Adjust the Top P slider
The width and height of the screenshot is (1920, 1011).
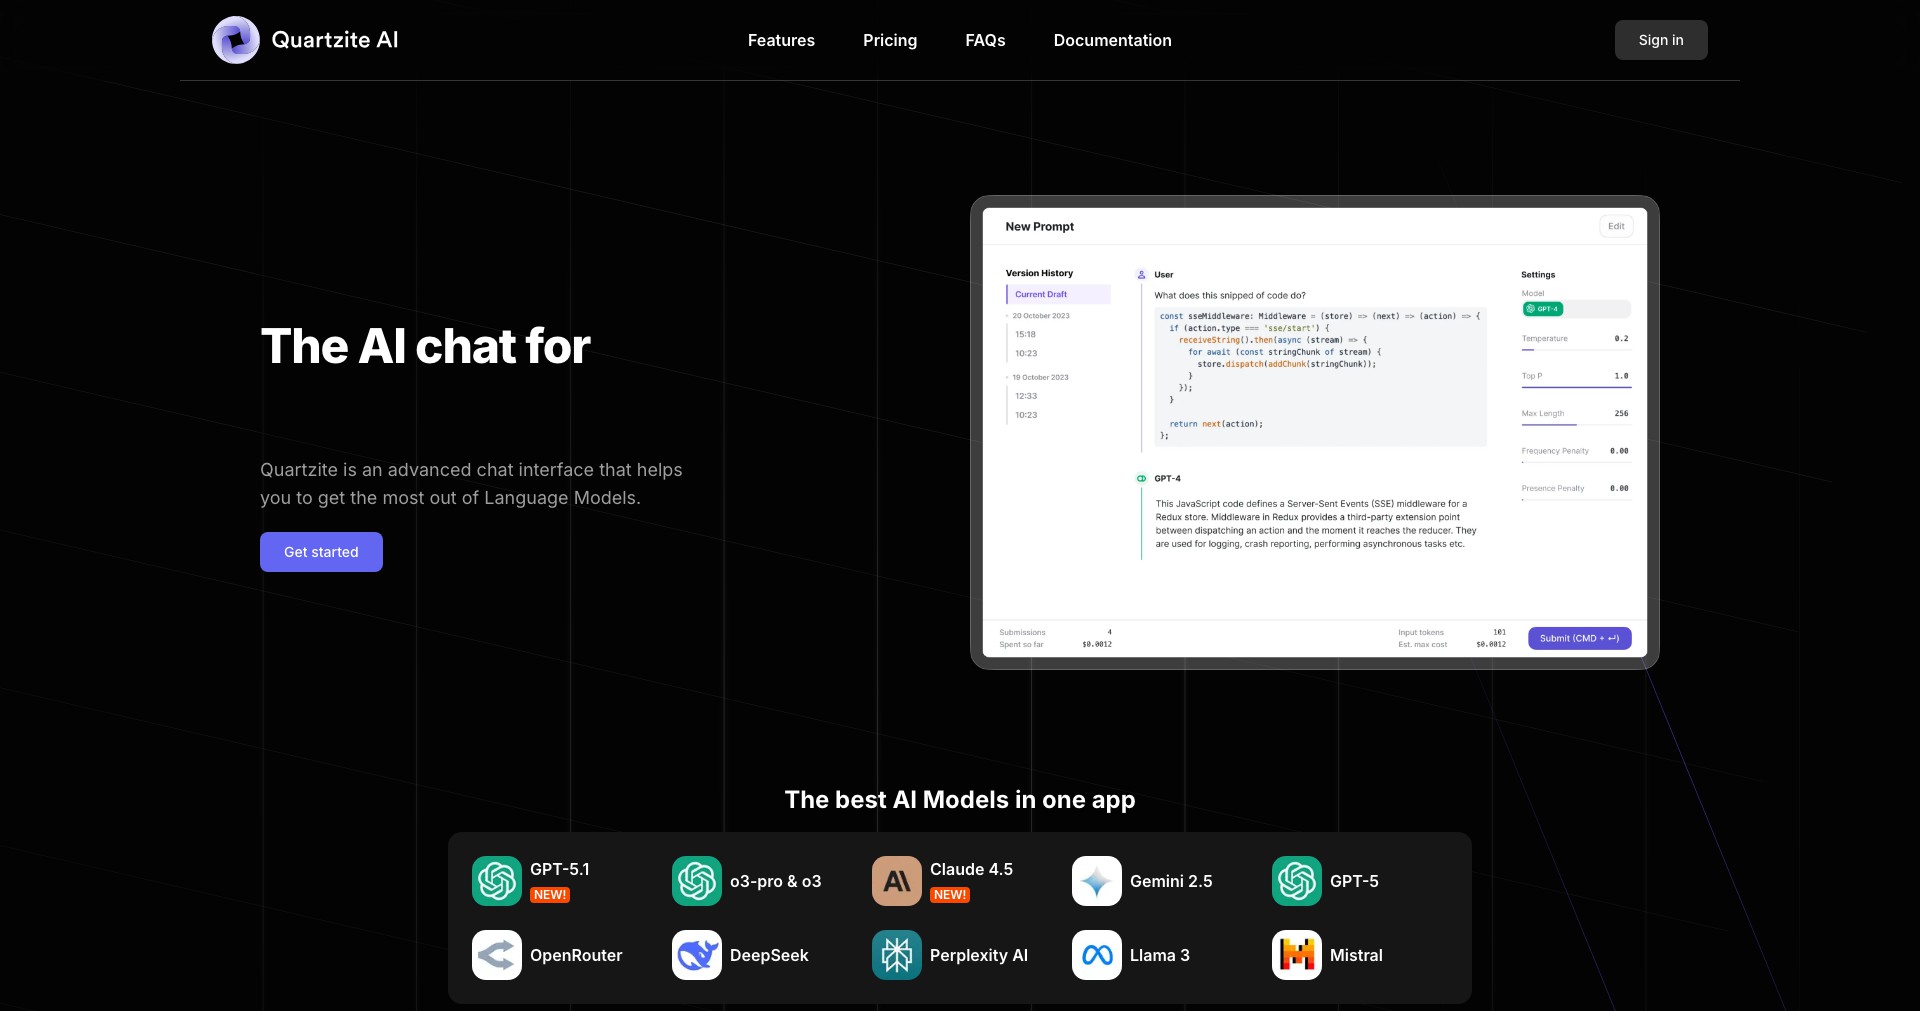pyautogui.click(x=1575, y=387)
